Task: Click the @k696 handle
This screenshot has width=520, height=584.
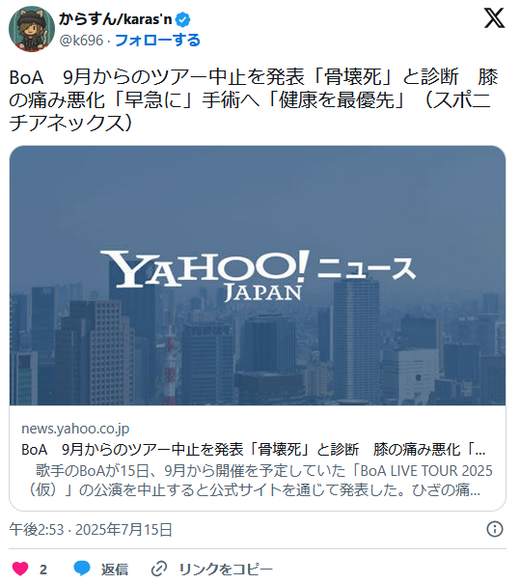Action: [81, 40]
